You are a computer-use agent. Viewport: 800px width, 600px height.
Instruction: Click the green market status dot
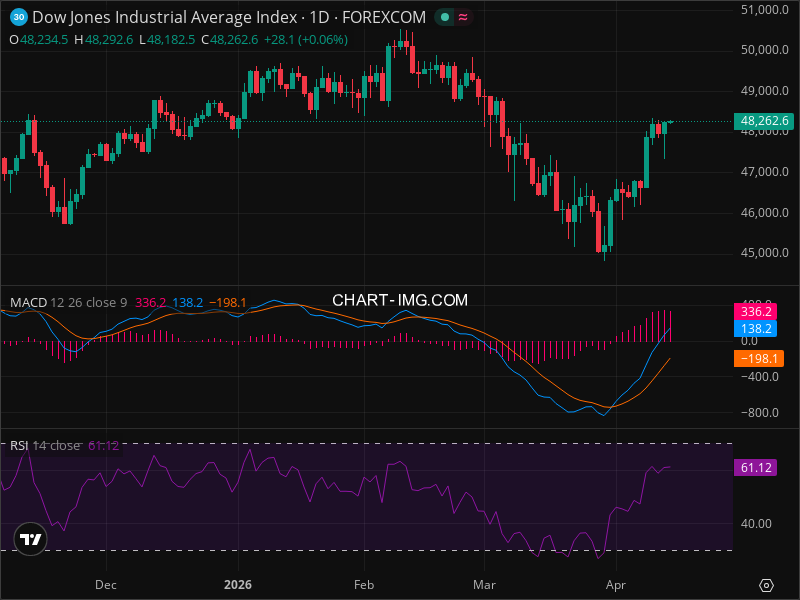(x=444, y=17)
